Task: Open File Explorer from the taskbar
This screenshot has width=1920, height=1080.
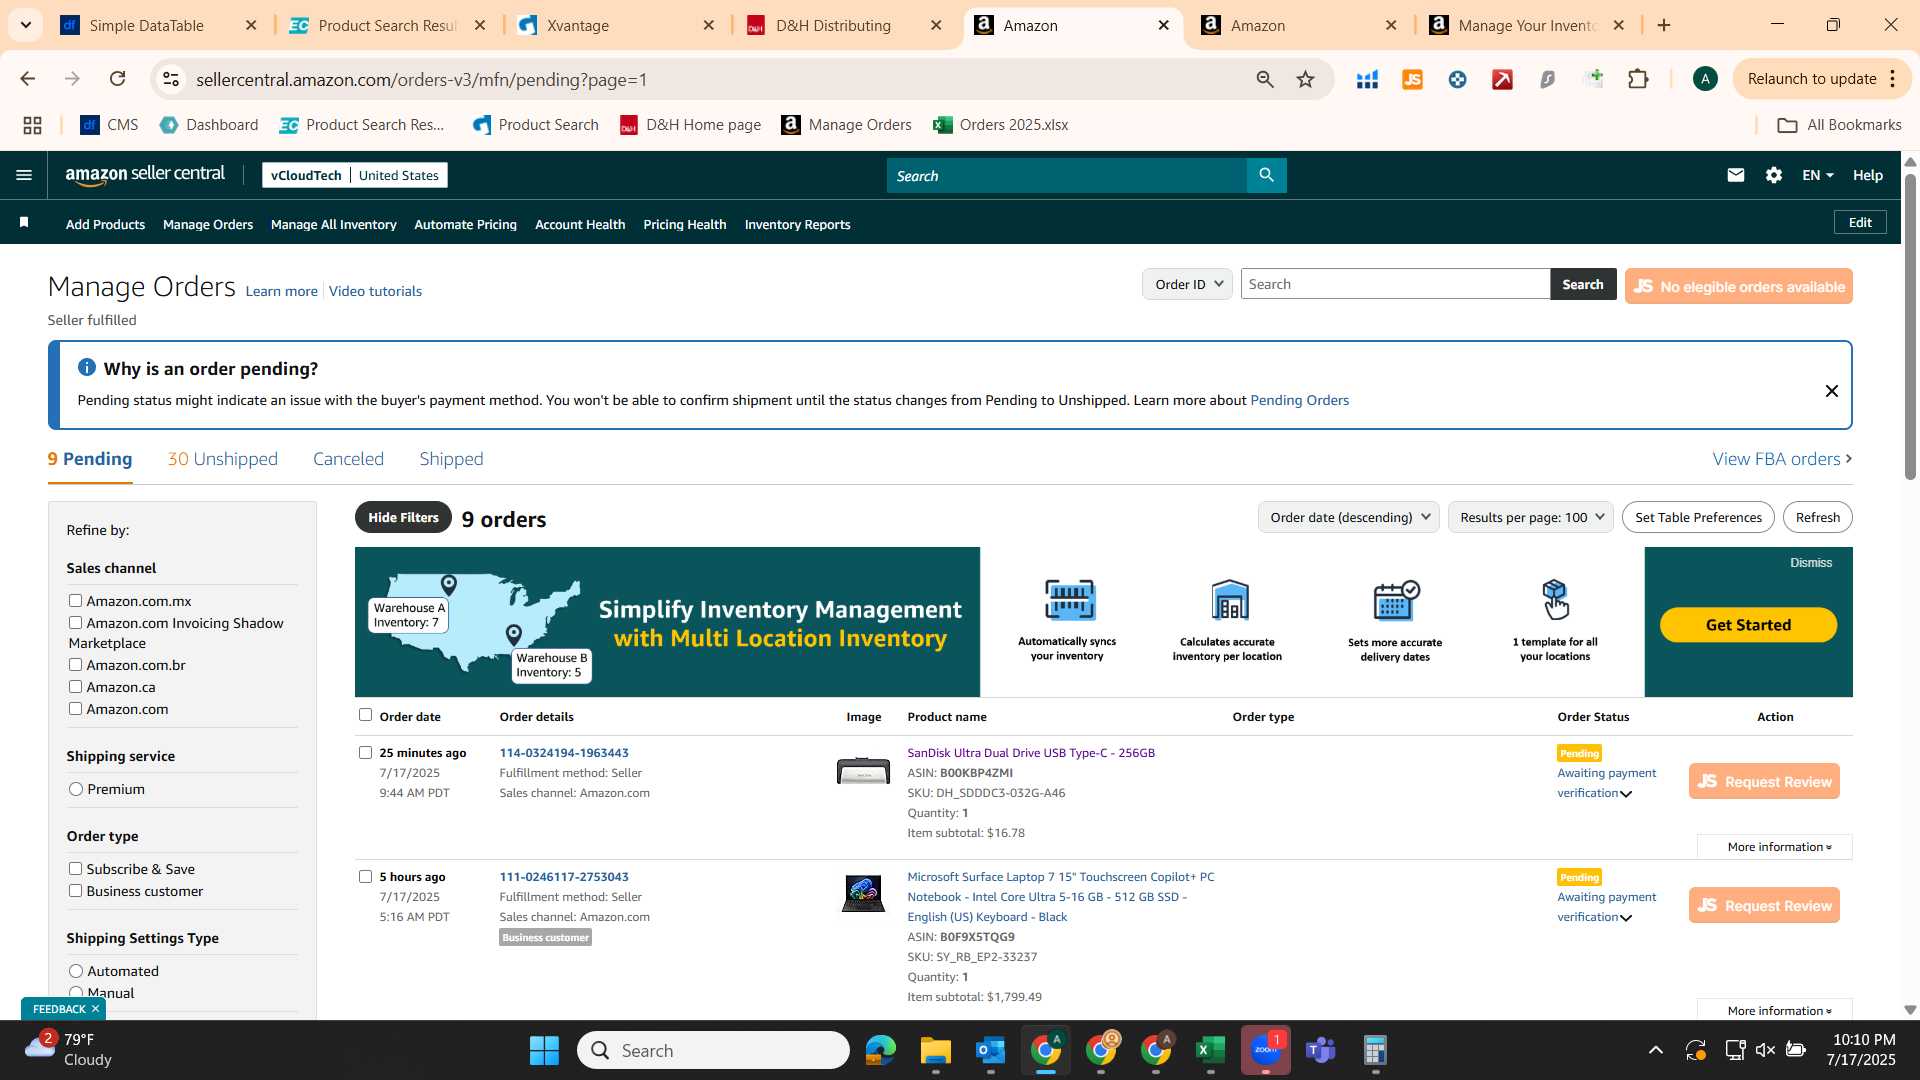Action: (x=935, y=1050)
